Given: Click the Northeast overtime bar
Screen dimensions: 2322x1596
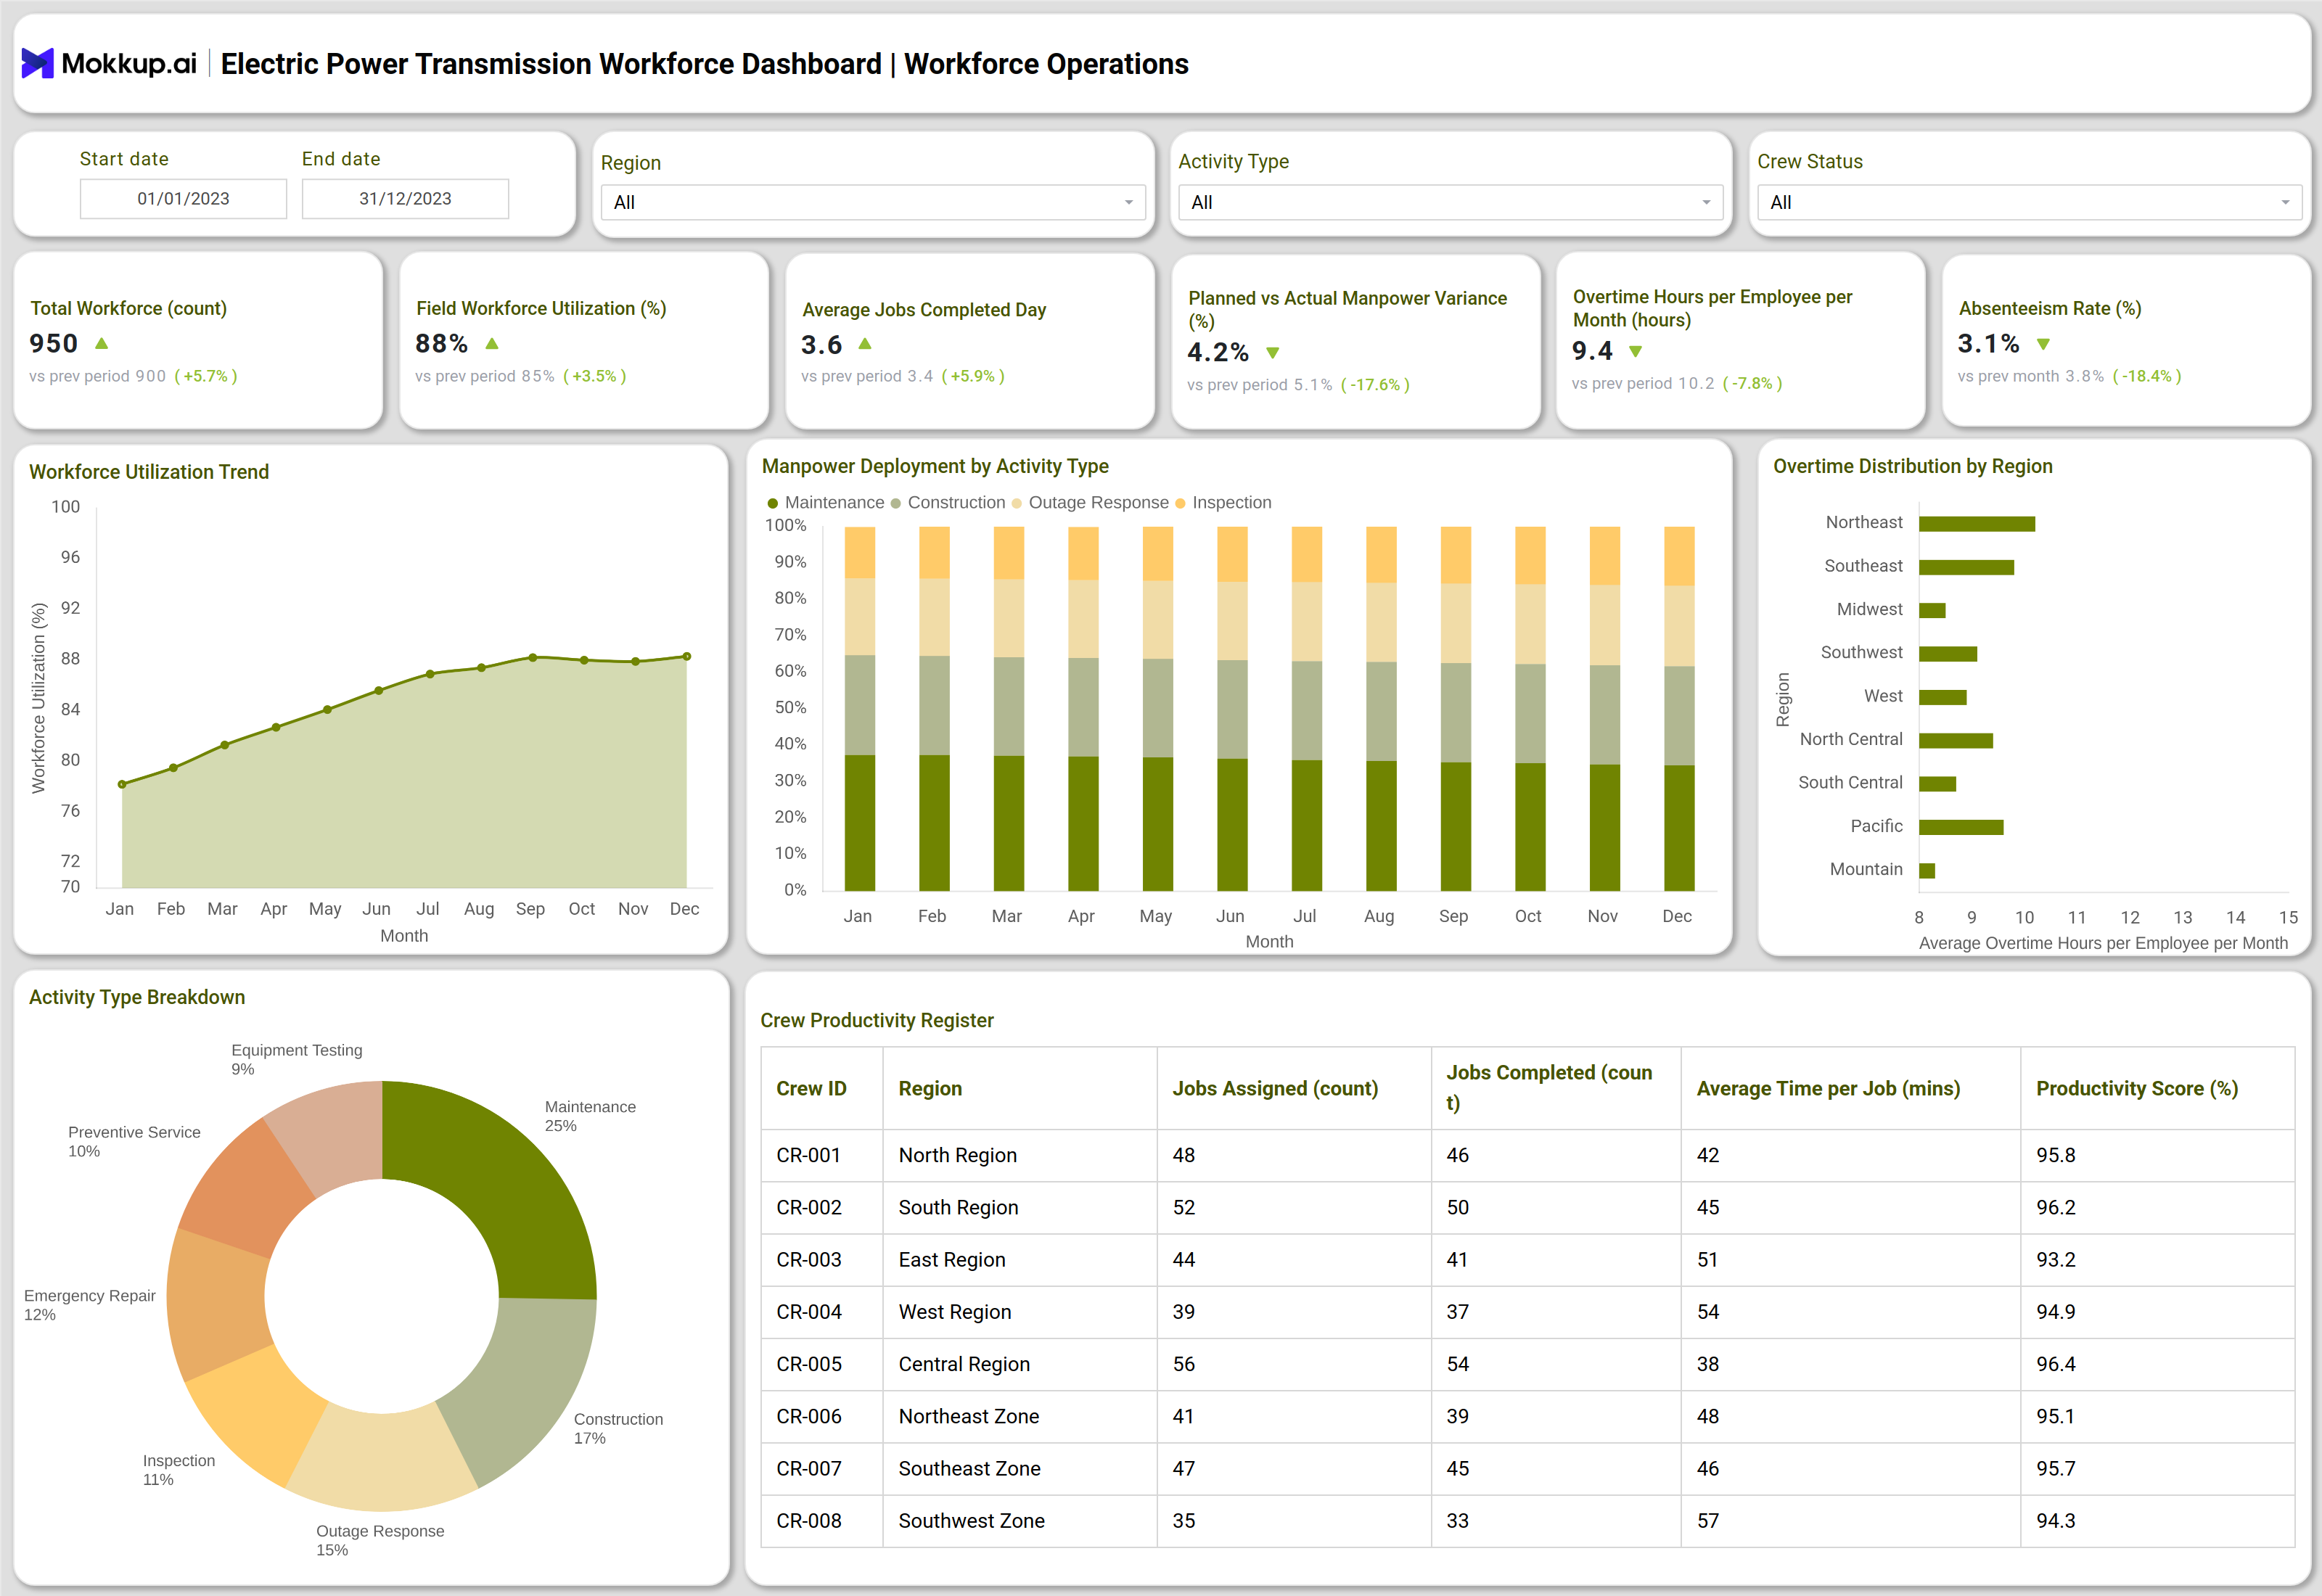Looking at the screenshot, I should tap(1977, 524).
